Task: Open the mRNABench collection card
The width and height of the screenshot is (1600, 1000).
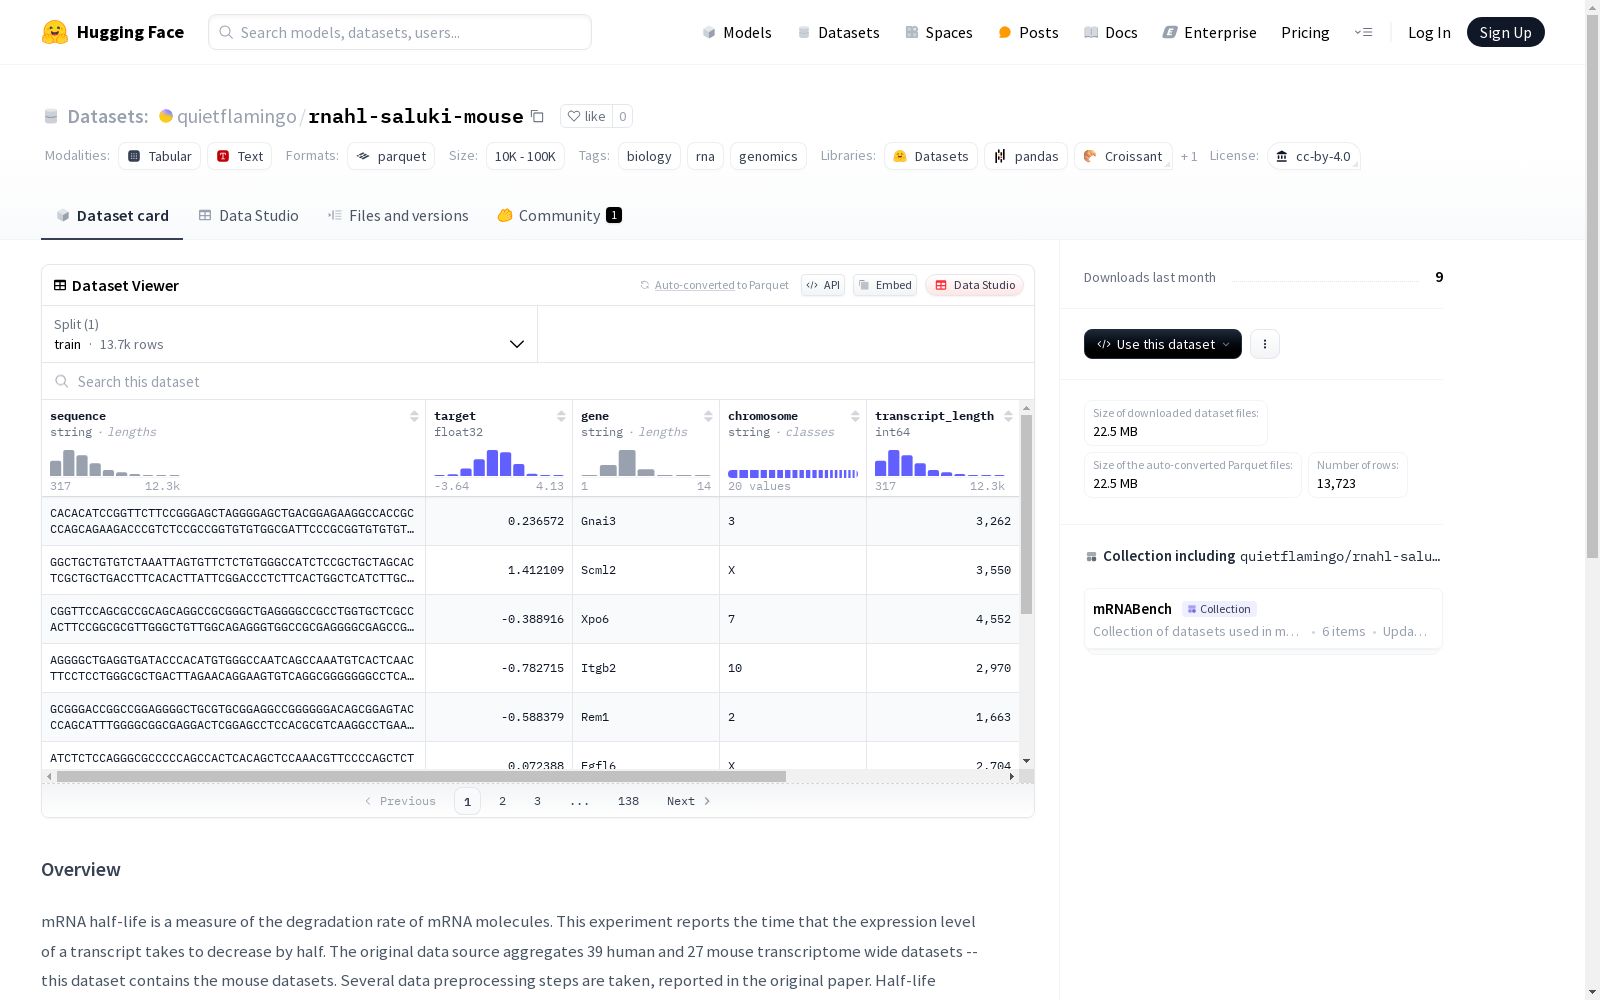Action: (x=1263, y=620)
